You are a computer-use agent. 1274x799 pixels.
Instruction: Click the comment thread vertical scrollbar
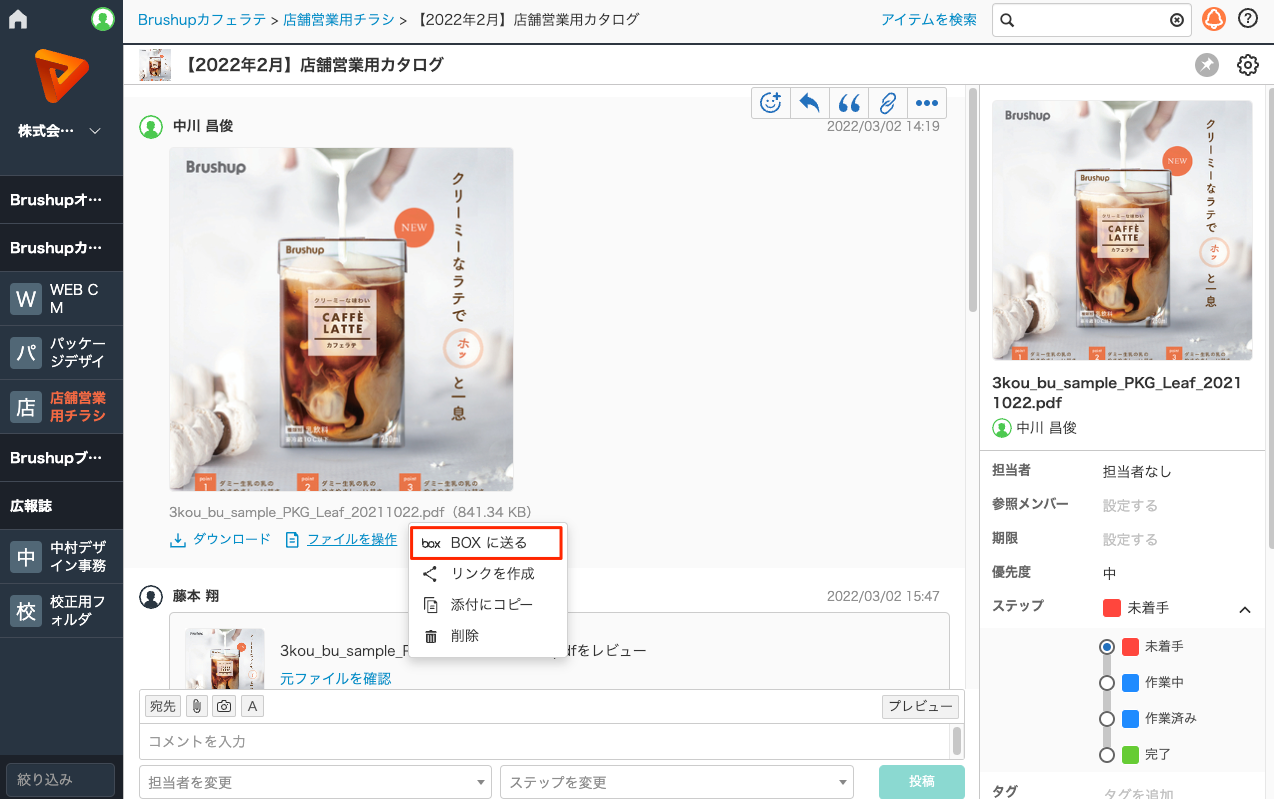(971, 200)
